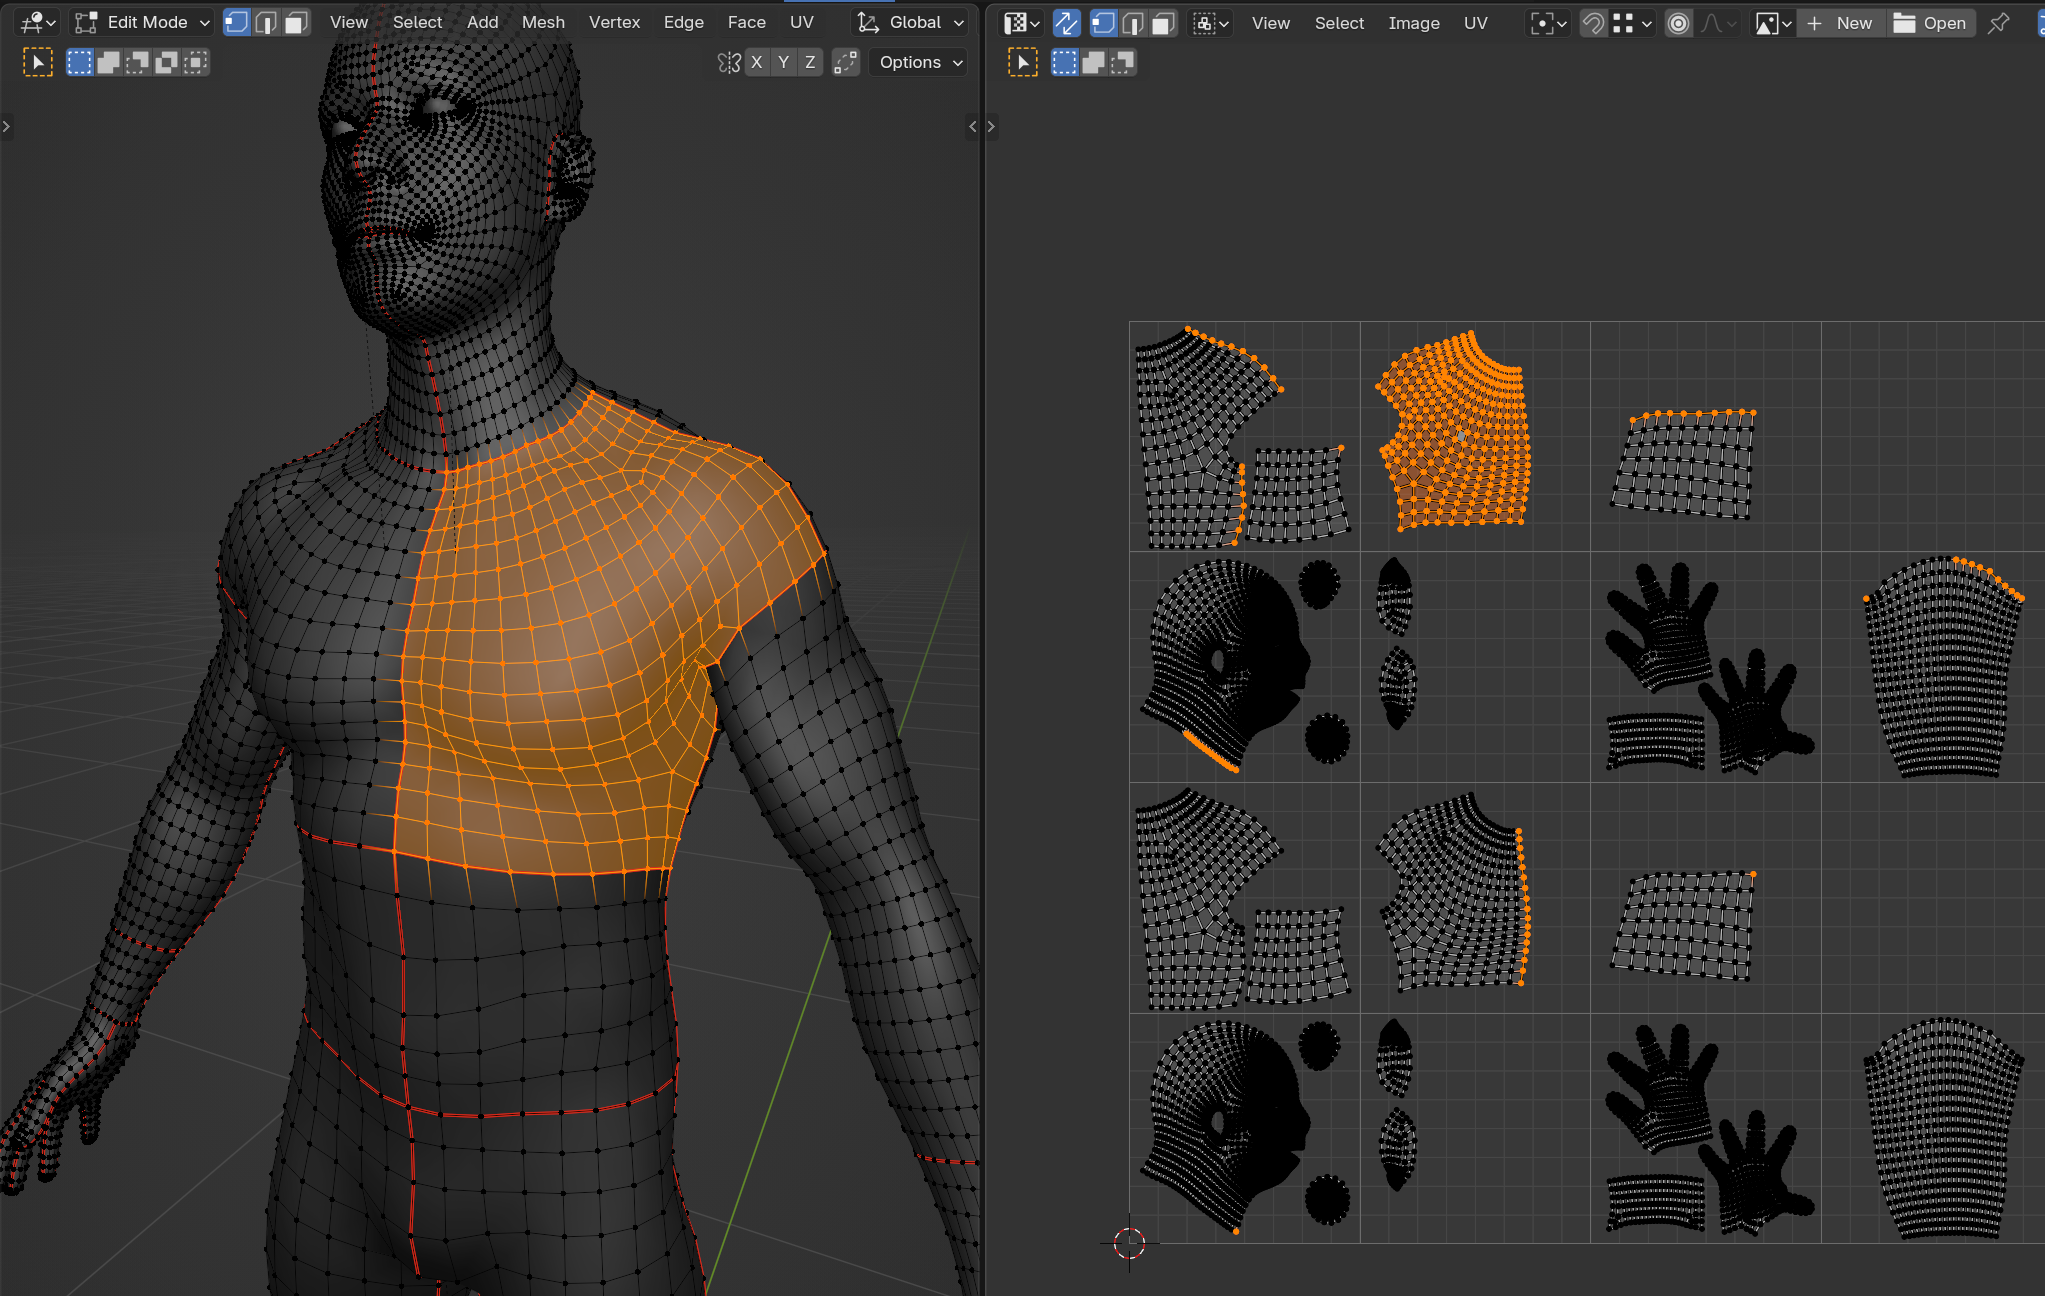Select face mode in the UV editor
The image size is (2045, 1296).
[x=1162, y=23]
